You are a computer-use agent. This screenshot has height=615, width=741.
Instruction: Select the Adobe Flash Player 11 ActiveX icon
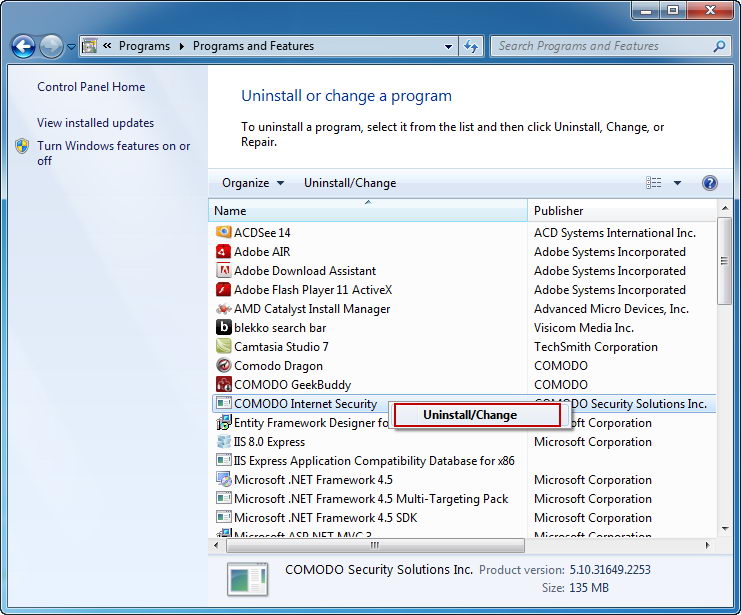coord(224,289)
